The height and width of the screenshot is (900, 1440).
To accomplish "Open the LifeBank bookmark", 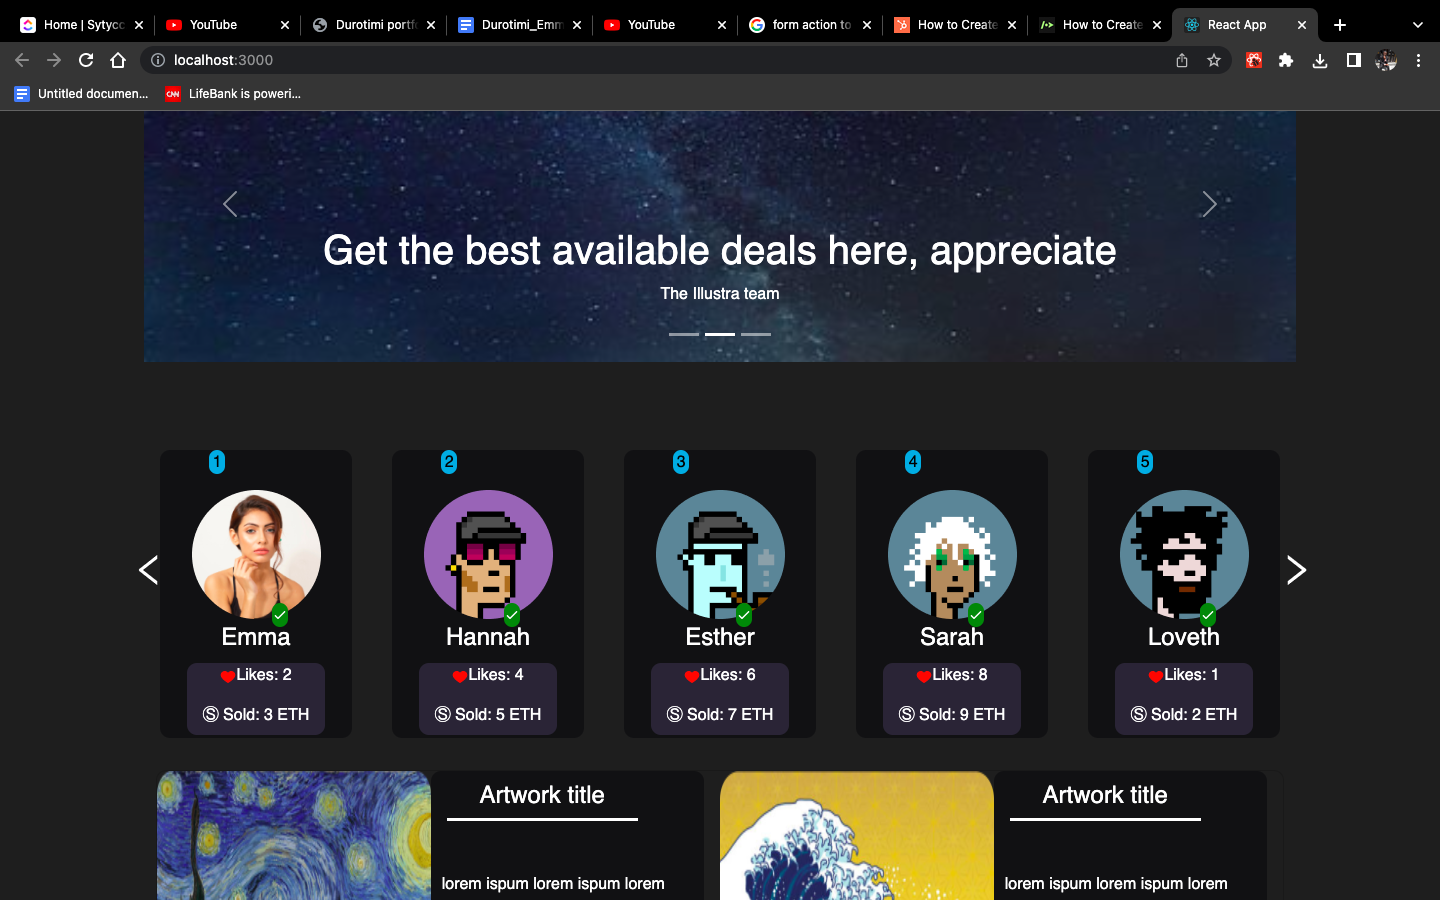I will pos(233,94).
